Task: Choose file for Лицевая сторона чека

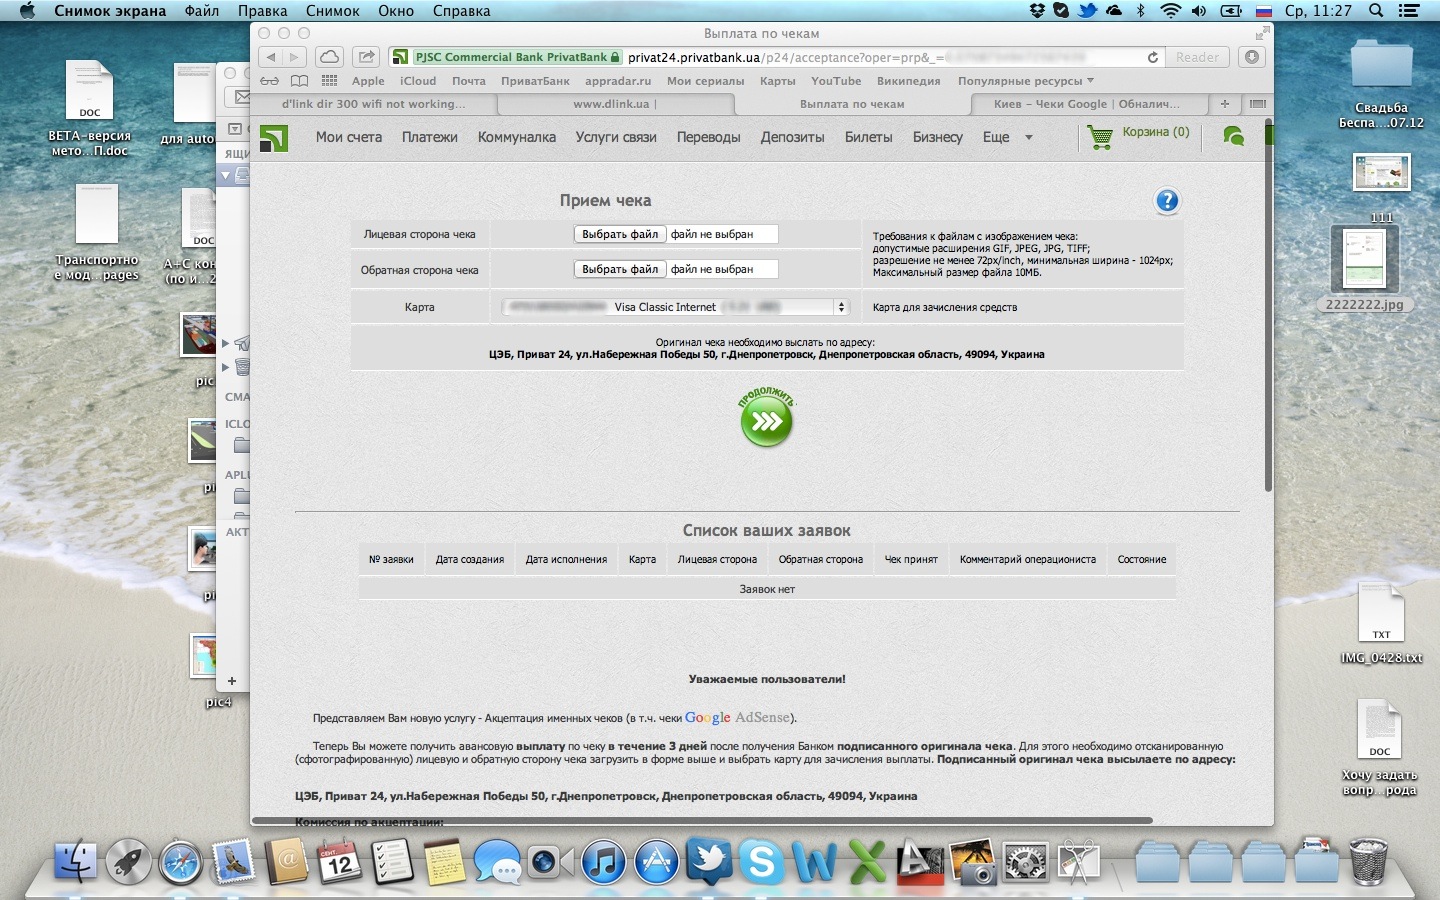Action: tap(620, 234)
